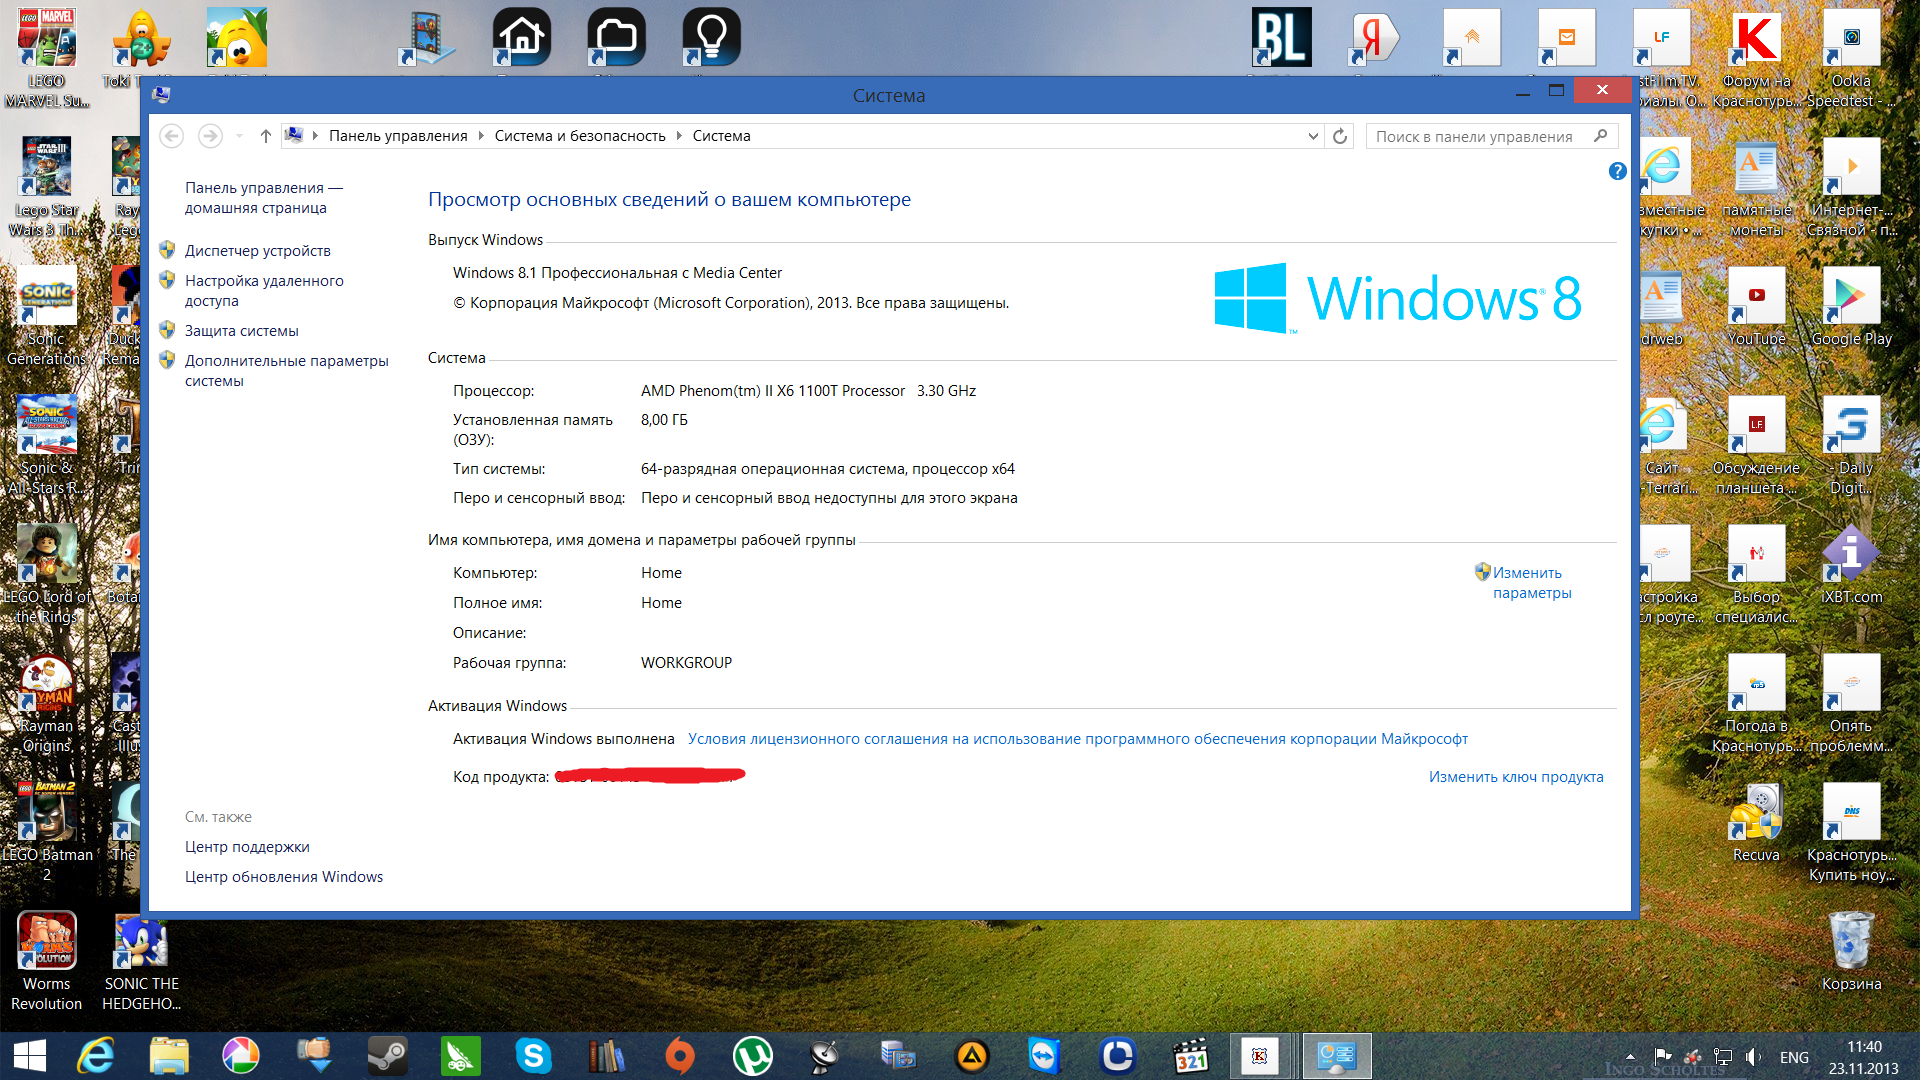Open 'Диспетчер устройств' link

pyautogui.click(x=257, y=251)
